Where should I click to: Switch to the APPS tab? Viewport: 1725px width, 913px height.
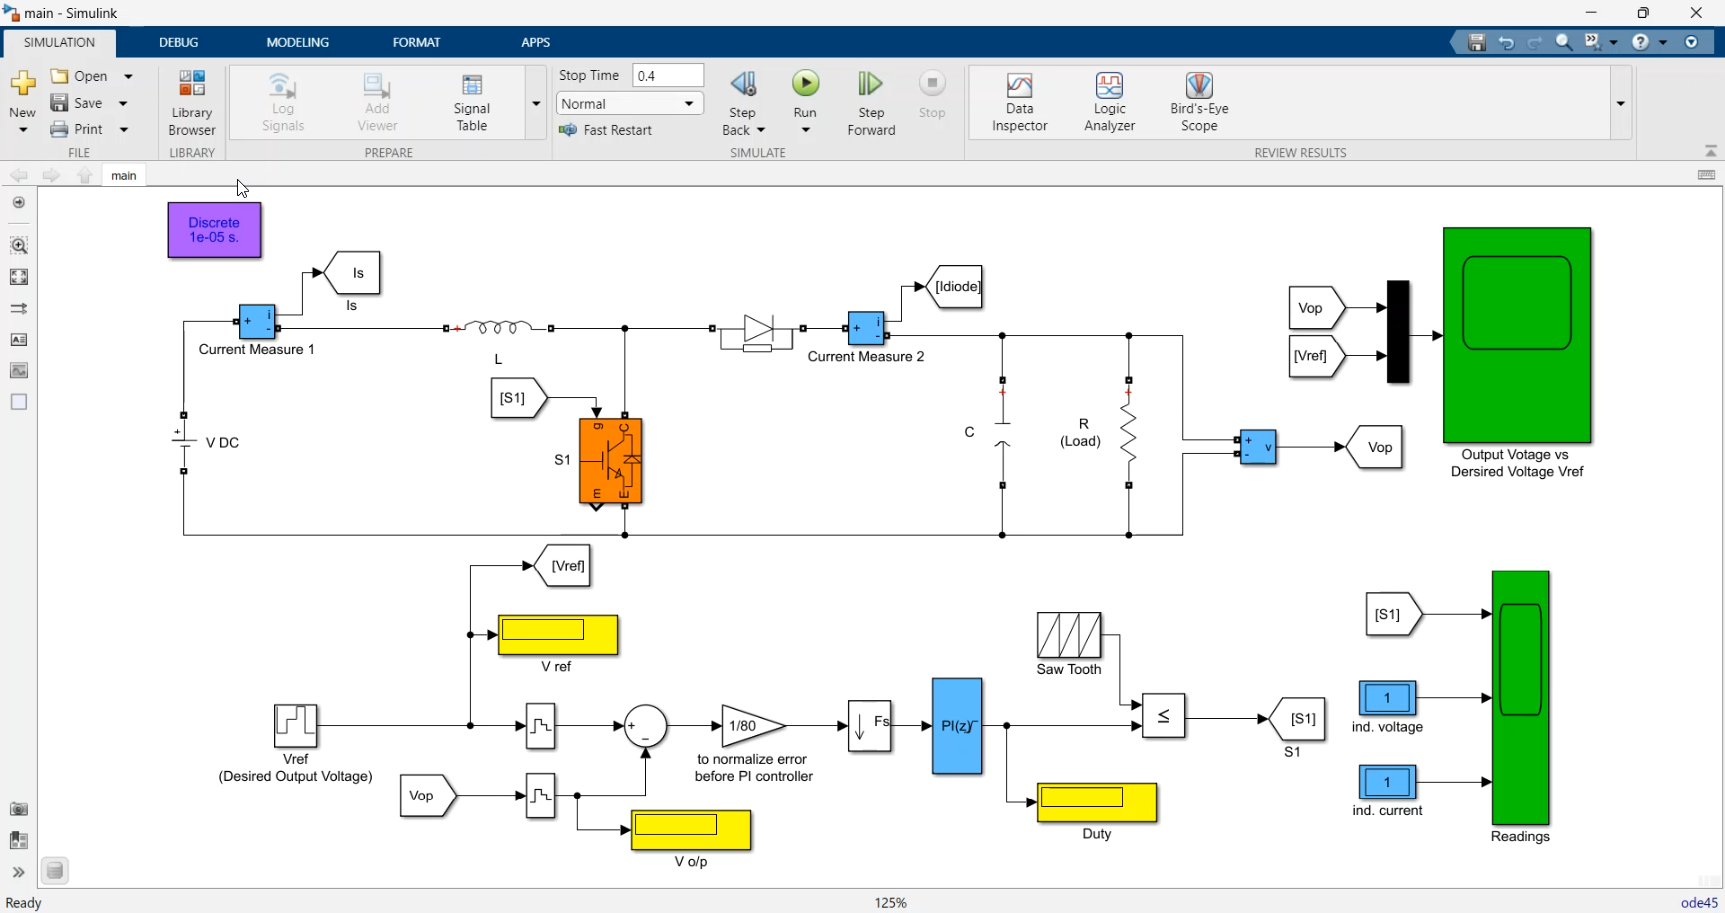[x=536, y=42]
